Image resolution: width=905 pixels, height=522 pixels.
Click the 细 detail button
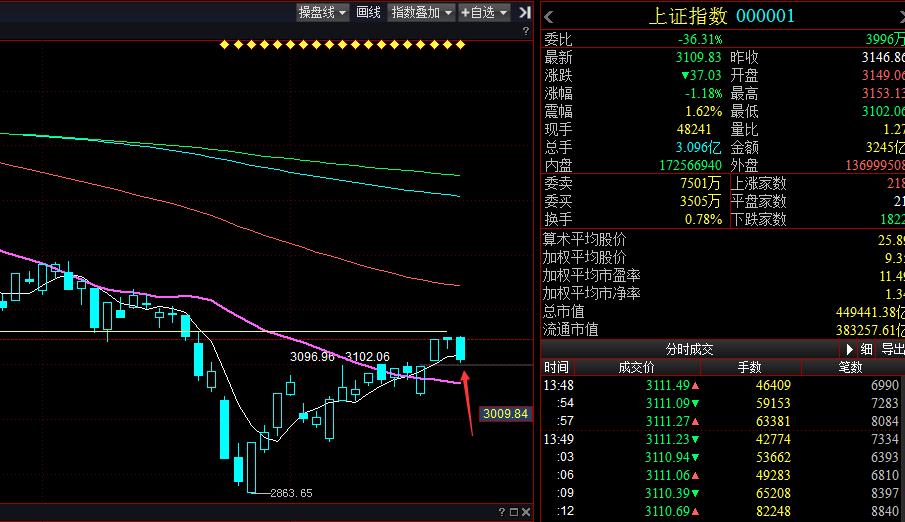pyautogui.click(x=866, y=349)
